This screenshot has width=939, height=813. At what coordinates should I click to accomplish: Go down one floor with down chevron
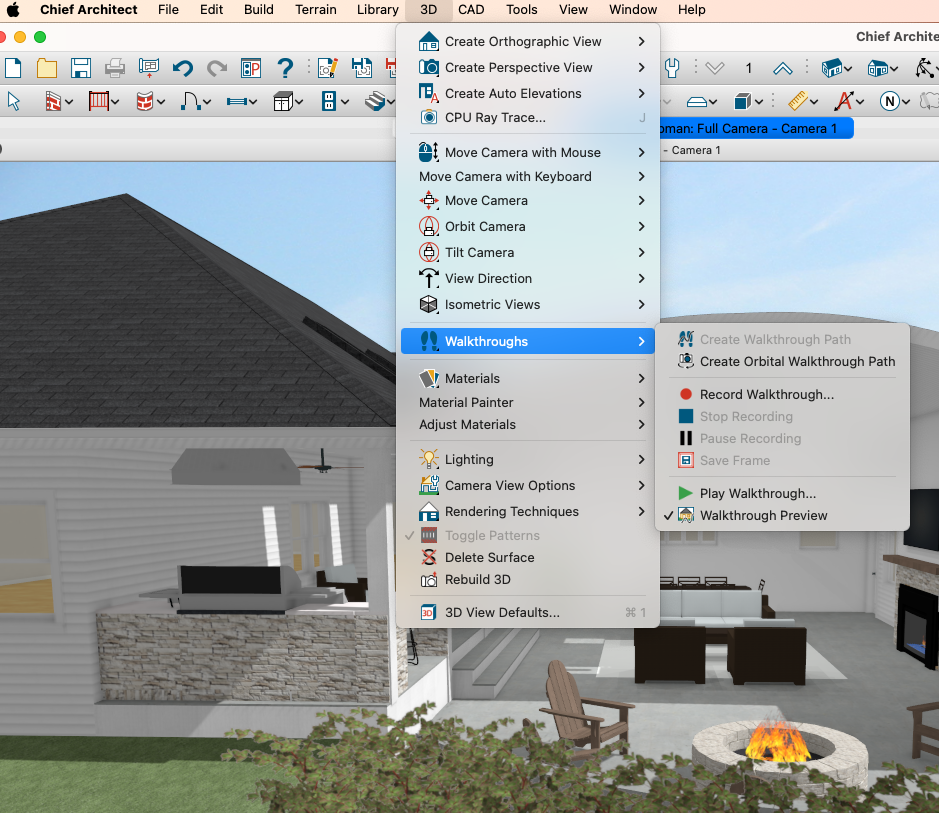tap(714, 68)
